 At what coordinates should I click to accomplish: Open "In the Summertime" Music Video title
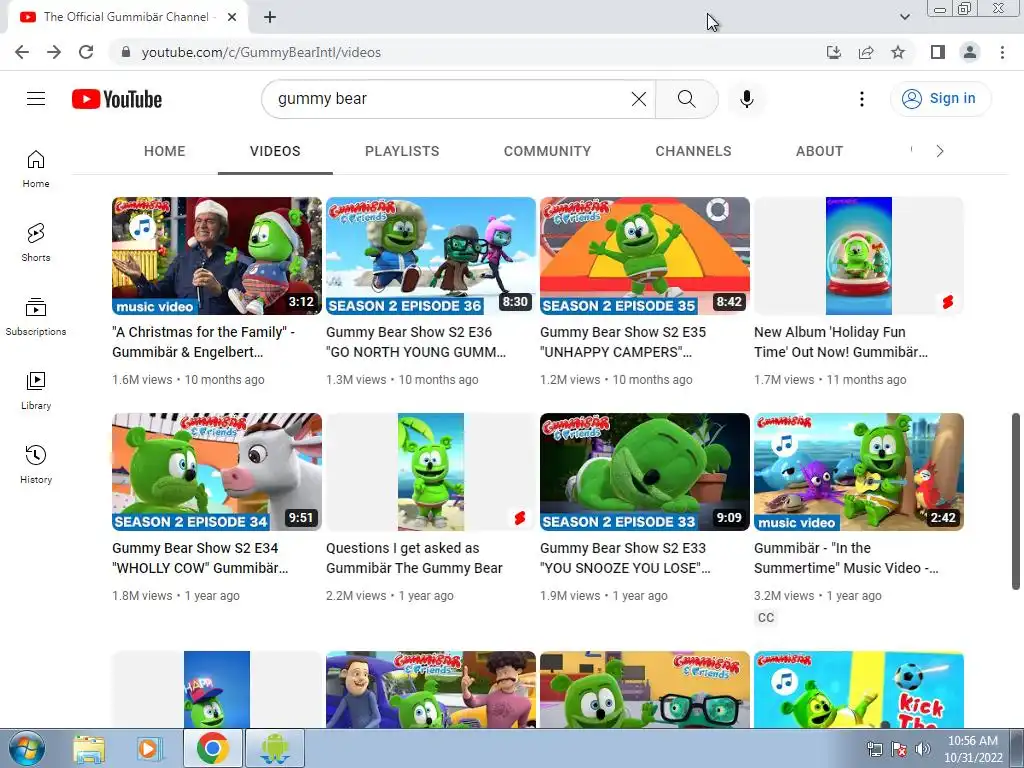click(x=846, y=558)
